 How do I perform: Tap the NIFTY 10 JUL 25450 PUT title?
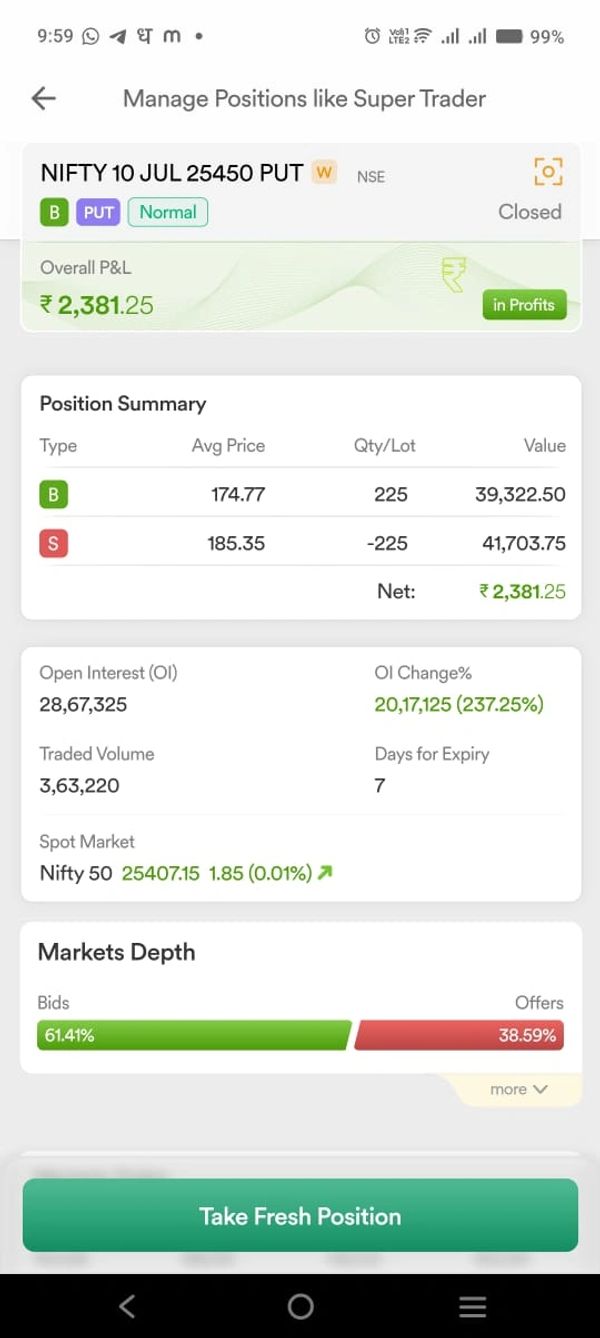pos(171,172)
